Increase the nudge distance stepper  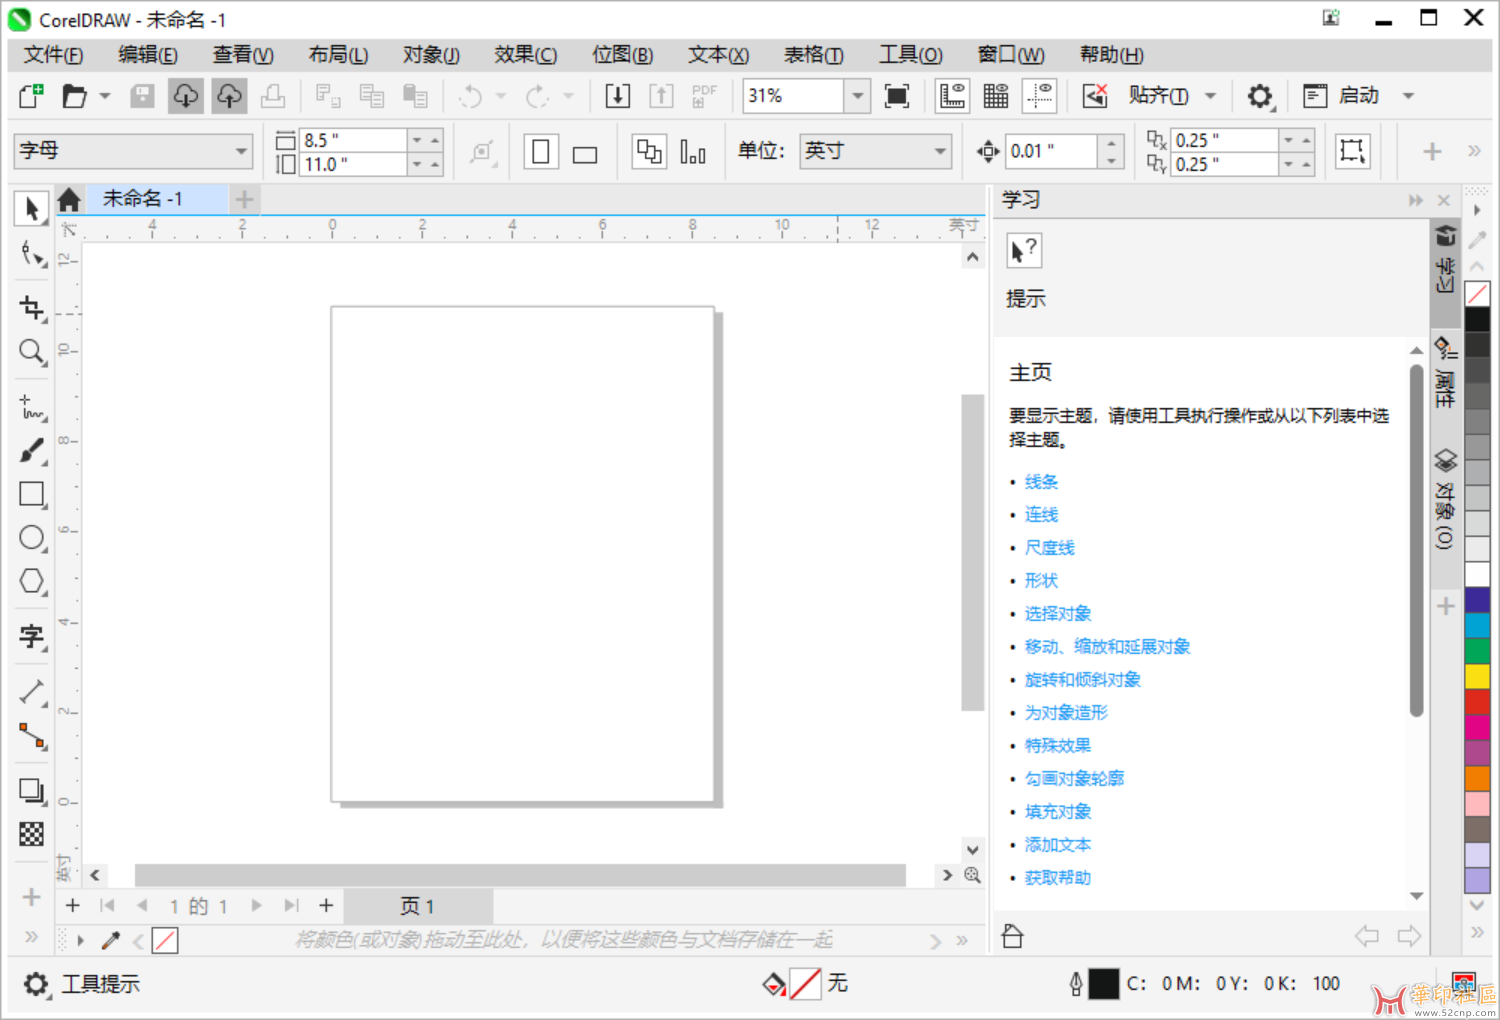click(1111, 142)
